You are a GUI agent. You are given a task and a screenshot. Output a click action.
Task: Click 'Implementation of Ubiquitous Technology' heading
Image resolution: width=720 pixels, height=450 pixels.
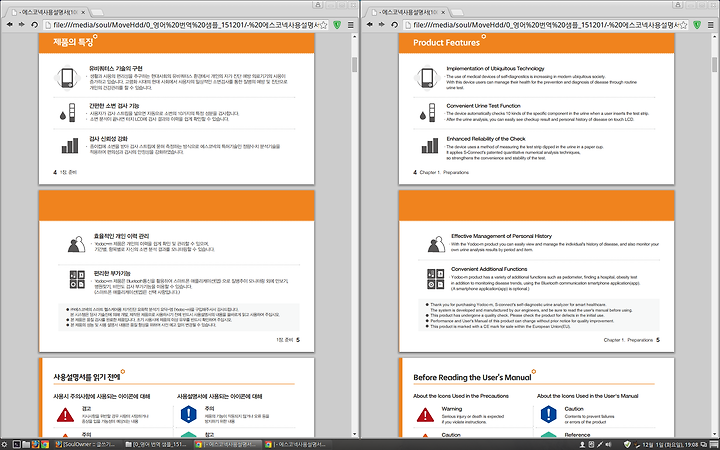coord(495,68)
